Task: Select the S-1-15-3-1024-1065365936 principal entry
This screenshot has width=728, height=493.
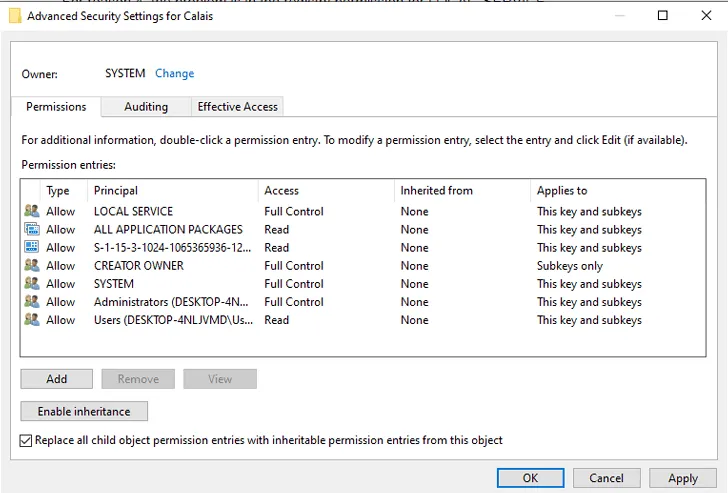Action: pos(172,247)
